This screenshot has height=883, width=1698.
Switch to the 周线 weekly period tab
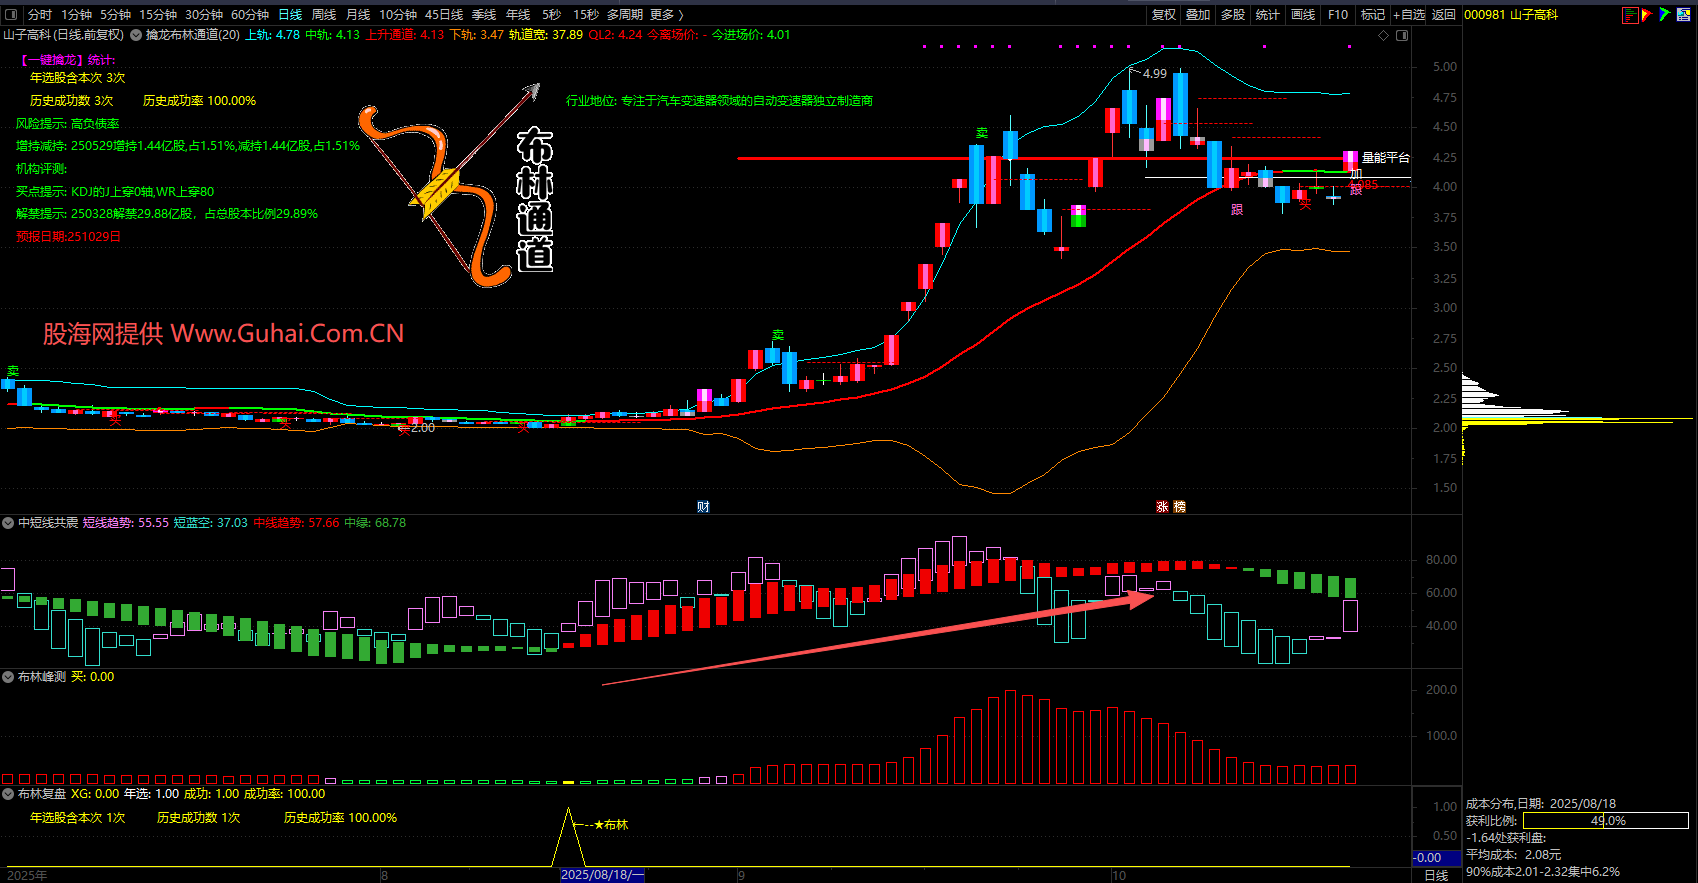[x=324, y=15]
